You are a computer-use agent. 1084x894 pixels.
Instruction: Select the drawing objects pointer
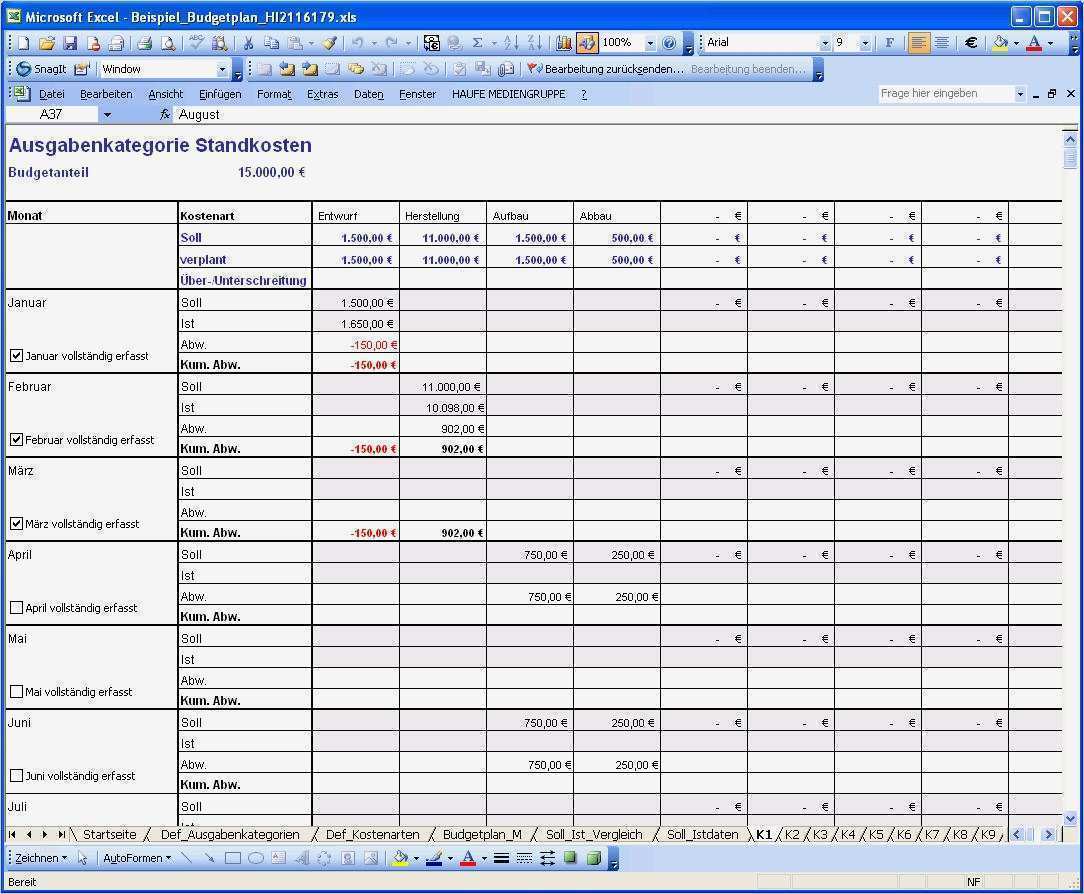pyautogui.click(x=82, y=858)
